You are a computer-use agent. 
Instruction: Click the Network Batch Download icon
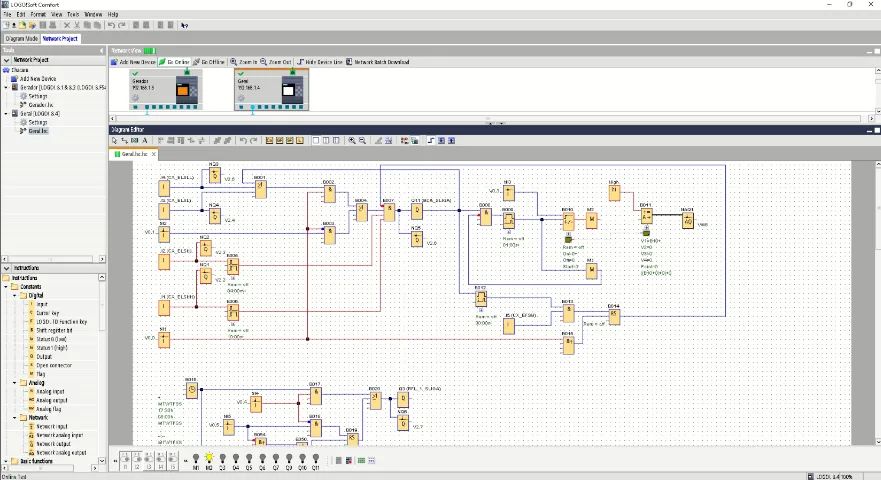[349, 62]
